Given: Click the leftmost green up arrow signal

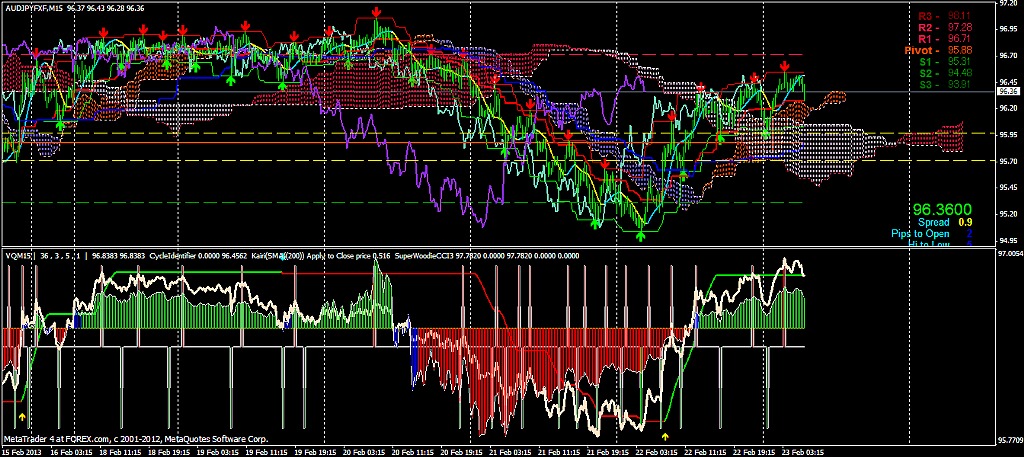Looking at the screenshot, I should [x=60, y=125].
